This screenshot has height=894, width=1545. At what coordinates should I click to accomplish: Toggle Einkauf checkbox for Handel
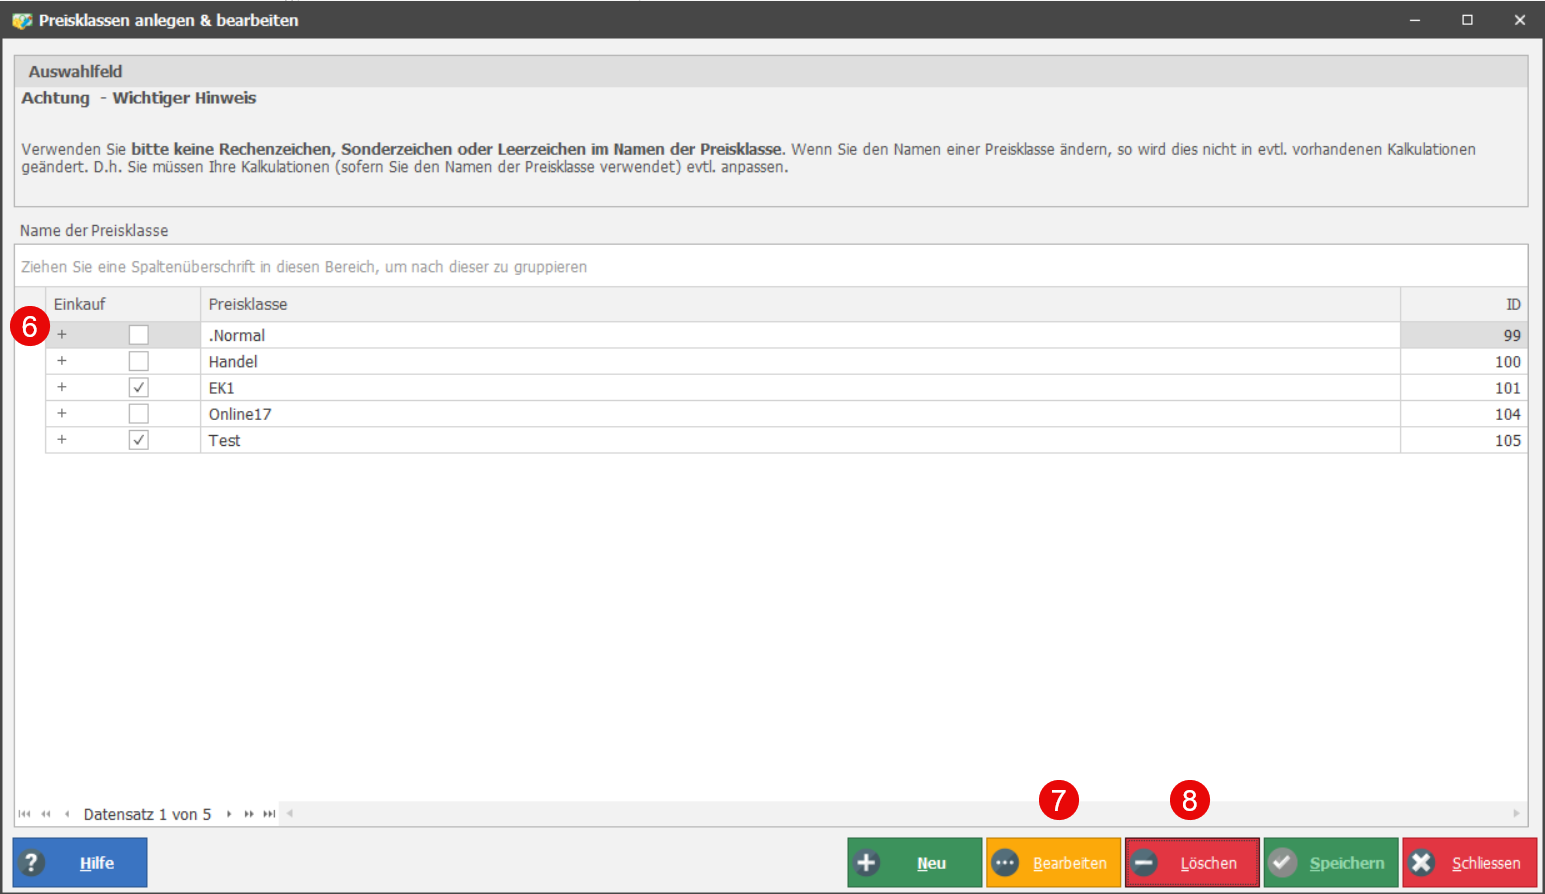[139, 361]
